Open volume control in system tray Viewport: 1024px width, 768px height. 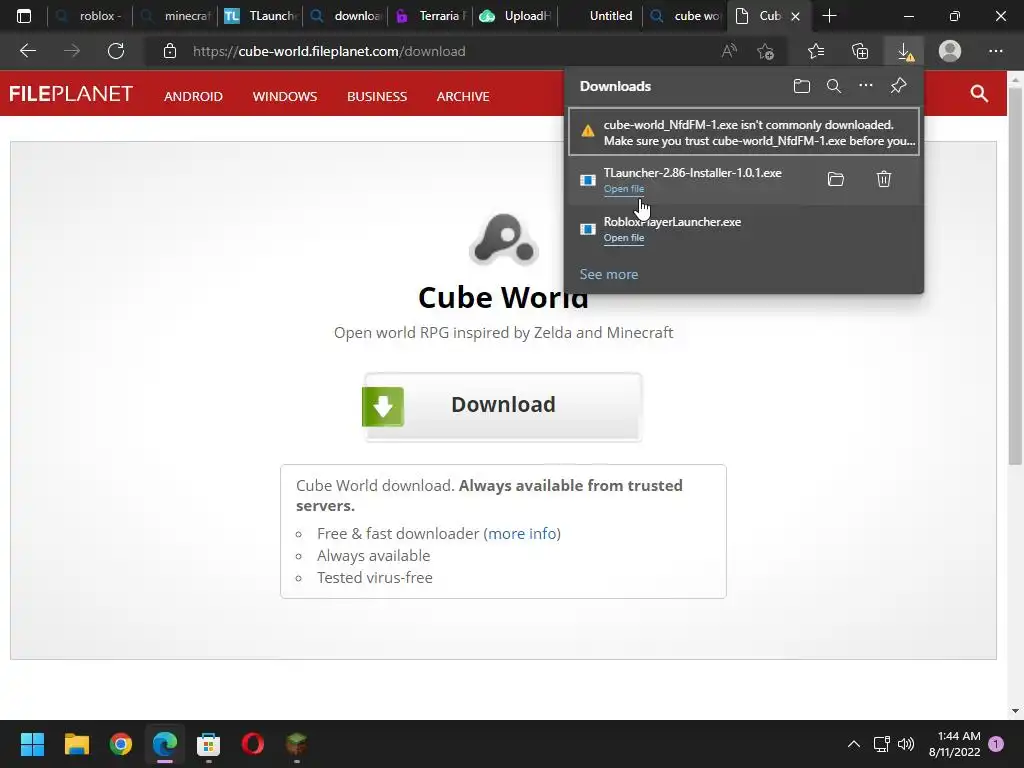pyautogui.click(x=906, y=744)
